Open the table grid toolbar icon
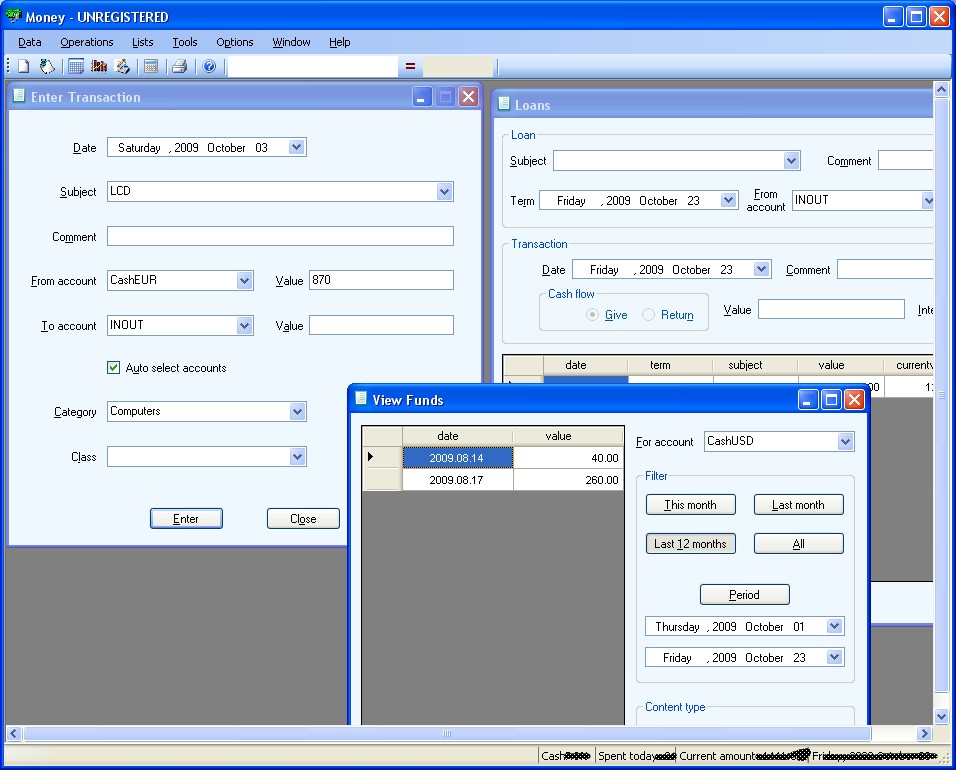 pos(76,67)
